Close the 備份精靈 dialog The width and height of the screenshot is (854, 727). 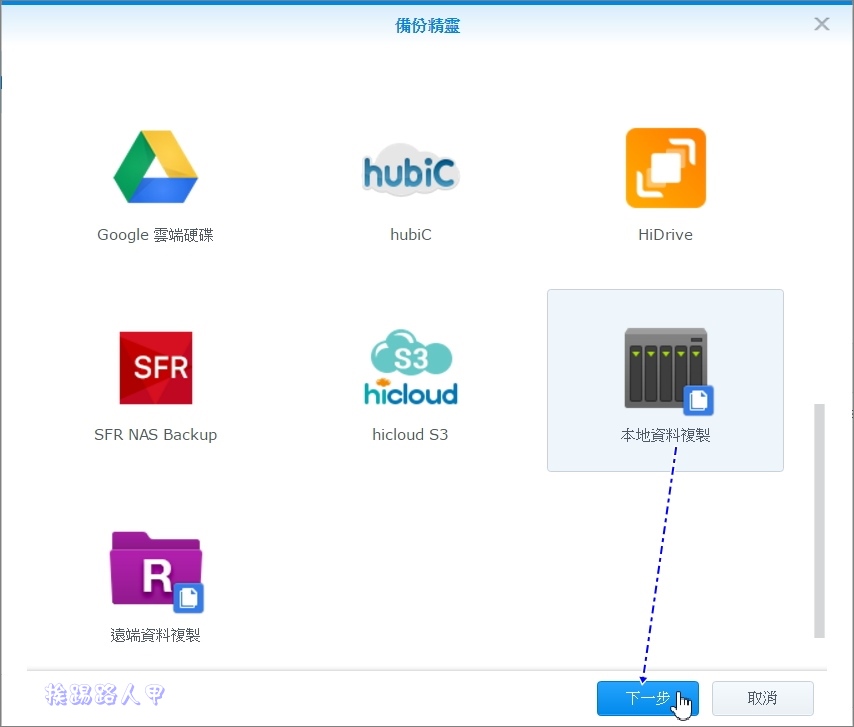point(821,24)
